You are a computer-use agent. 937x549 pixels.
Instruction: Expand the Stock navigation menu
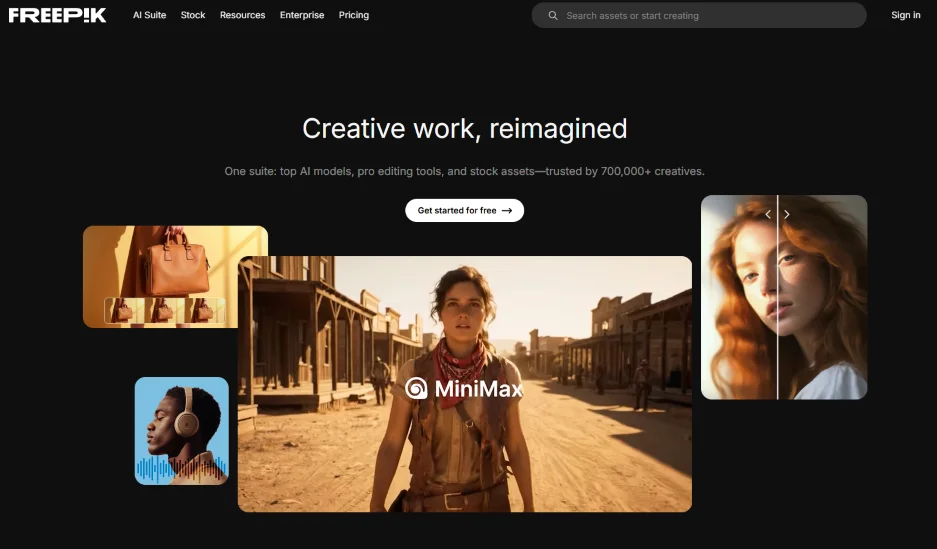click(193, 15)
